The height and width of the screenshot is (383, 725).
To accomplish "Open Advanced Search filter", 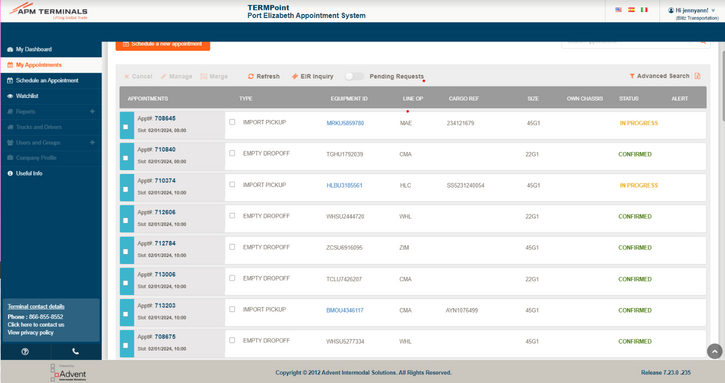I will pos(659,76).
